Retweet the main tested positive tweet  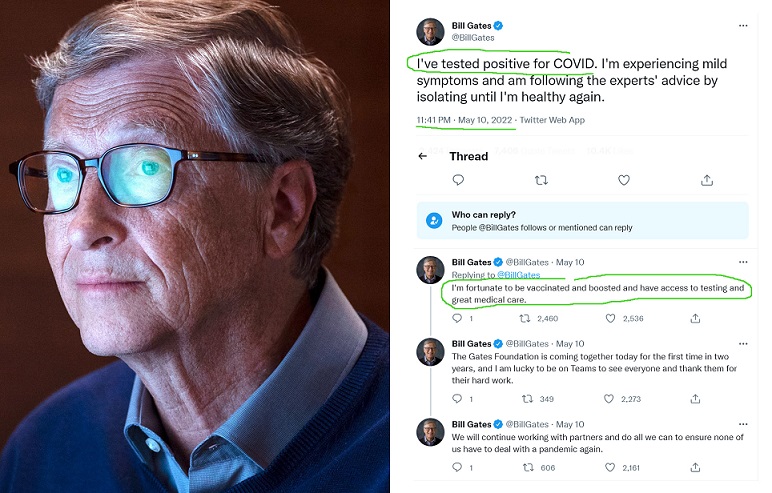point(541,180)
